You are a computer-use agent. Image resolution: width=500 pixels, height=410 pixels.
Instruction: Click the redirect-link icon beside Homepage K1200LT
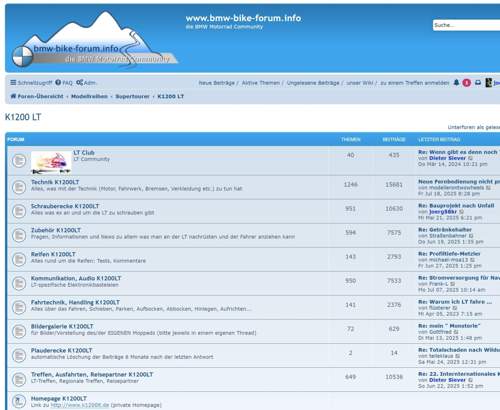[19, 401]
